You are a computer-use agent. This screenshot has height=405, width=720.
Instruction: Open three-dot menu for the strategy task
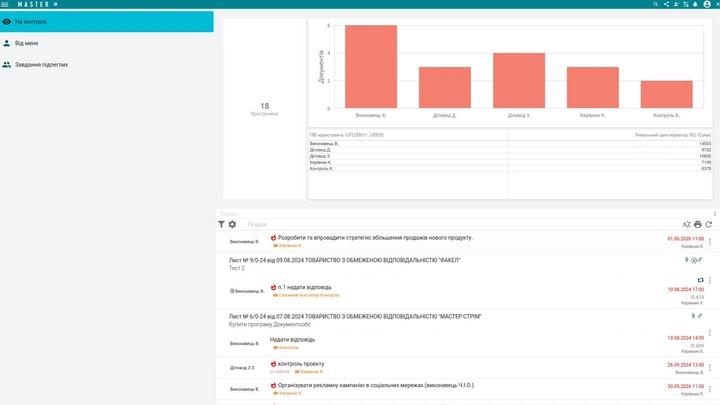point(710,242)
